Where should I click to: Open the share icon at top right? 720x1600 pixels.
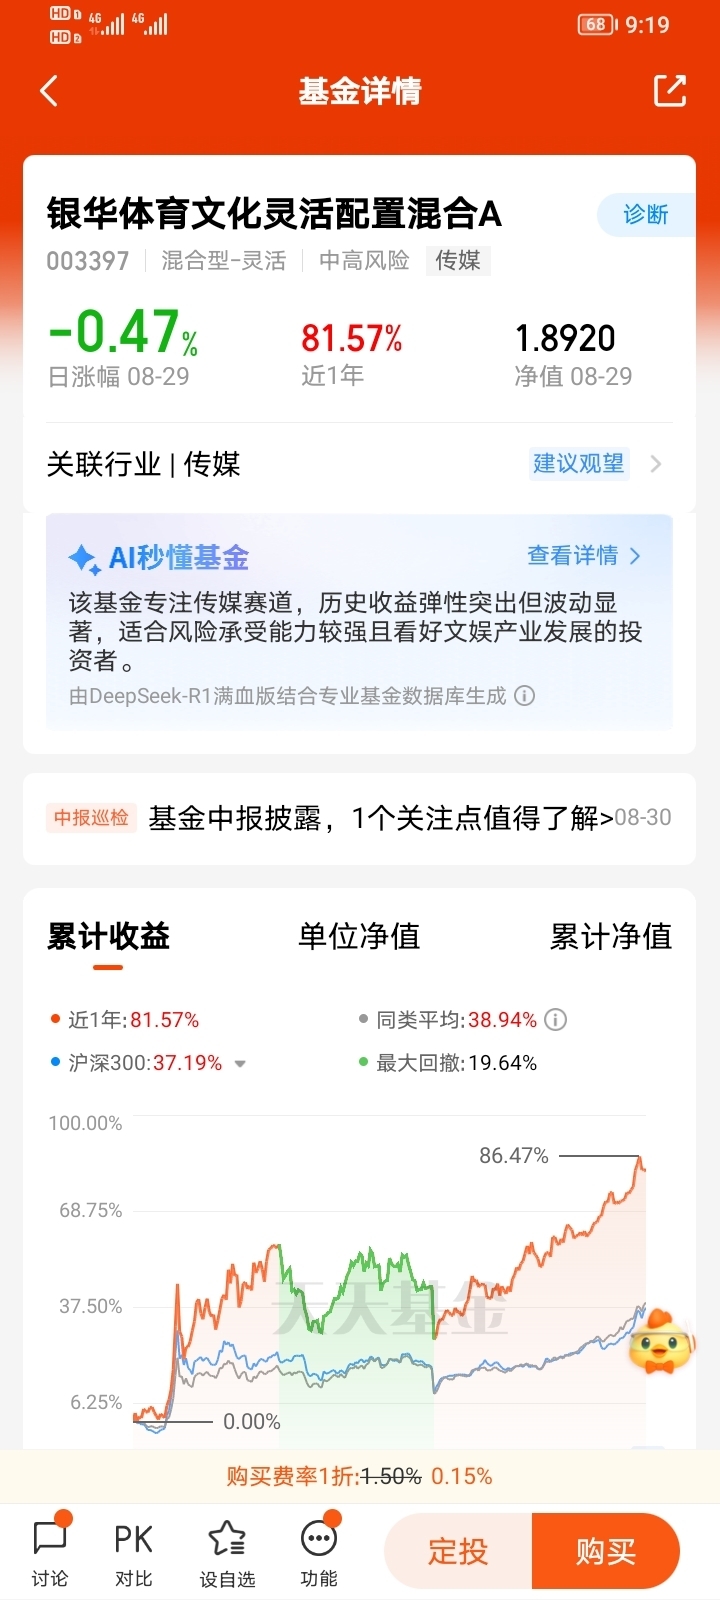[x=670, y=90]
